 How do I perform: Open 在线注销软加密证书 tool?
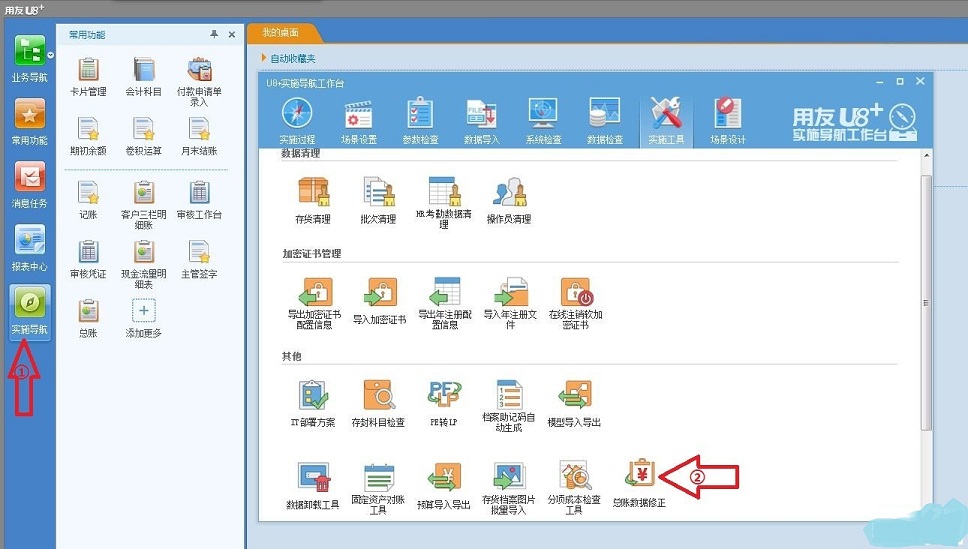tap(575, 303)
